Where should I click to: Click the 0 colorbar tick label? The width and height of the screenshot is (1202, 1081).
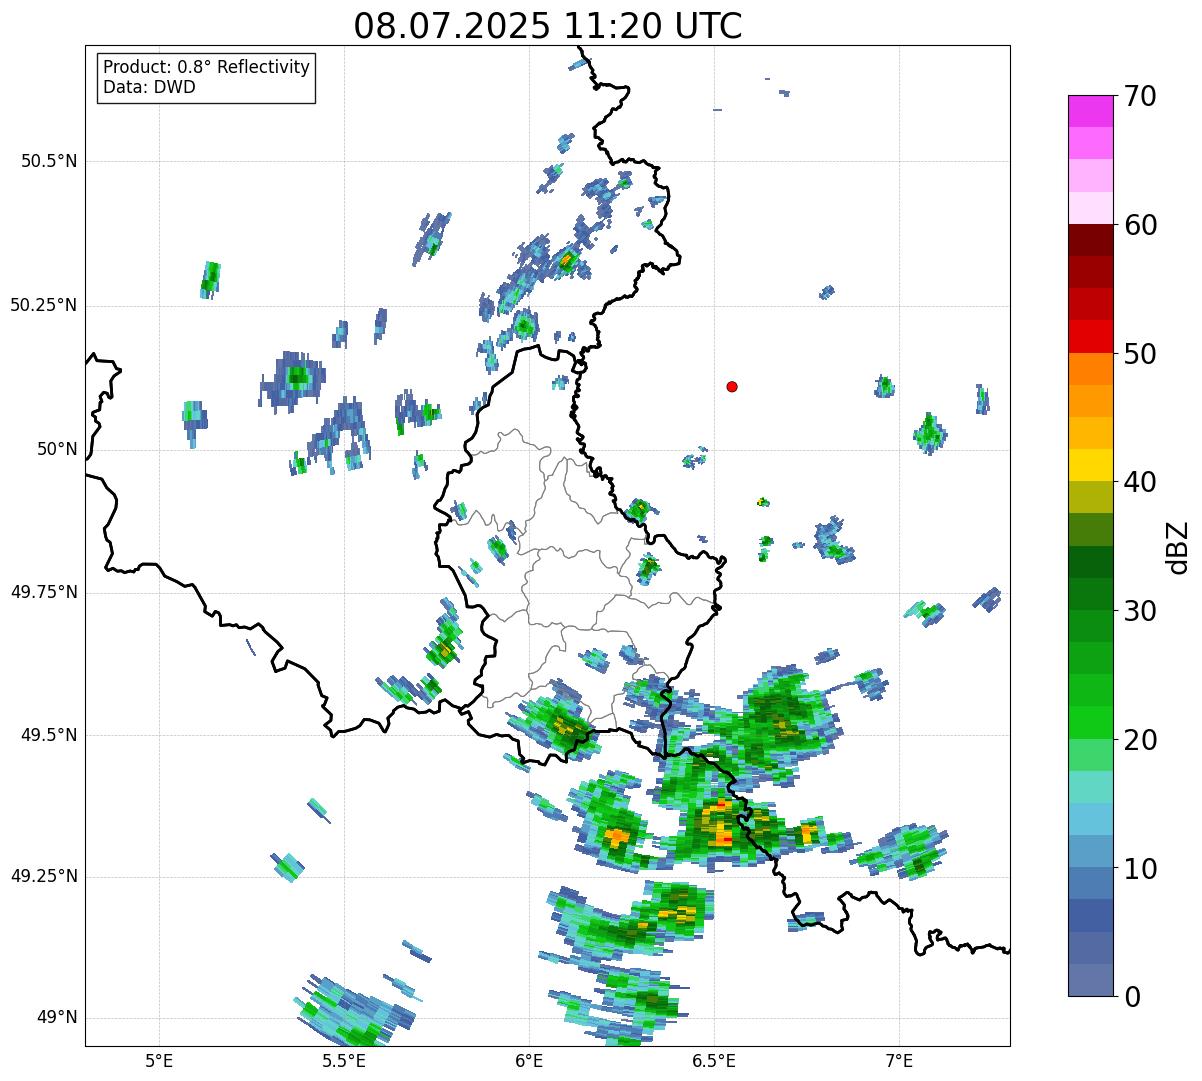pyautogui.click(x=1131, y=997)
